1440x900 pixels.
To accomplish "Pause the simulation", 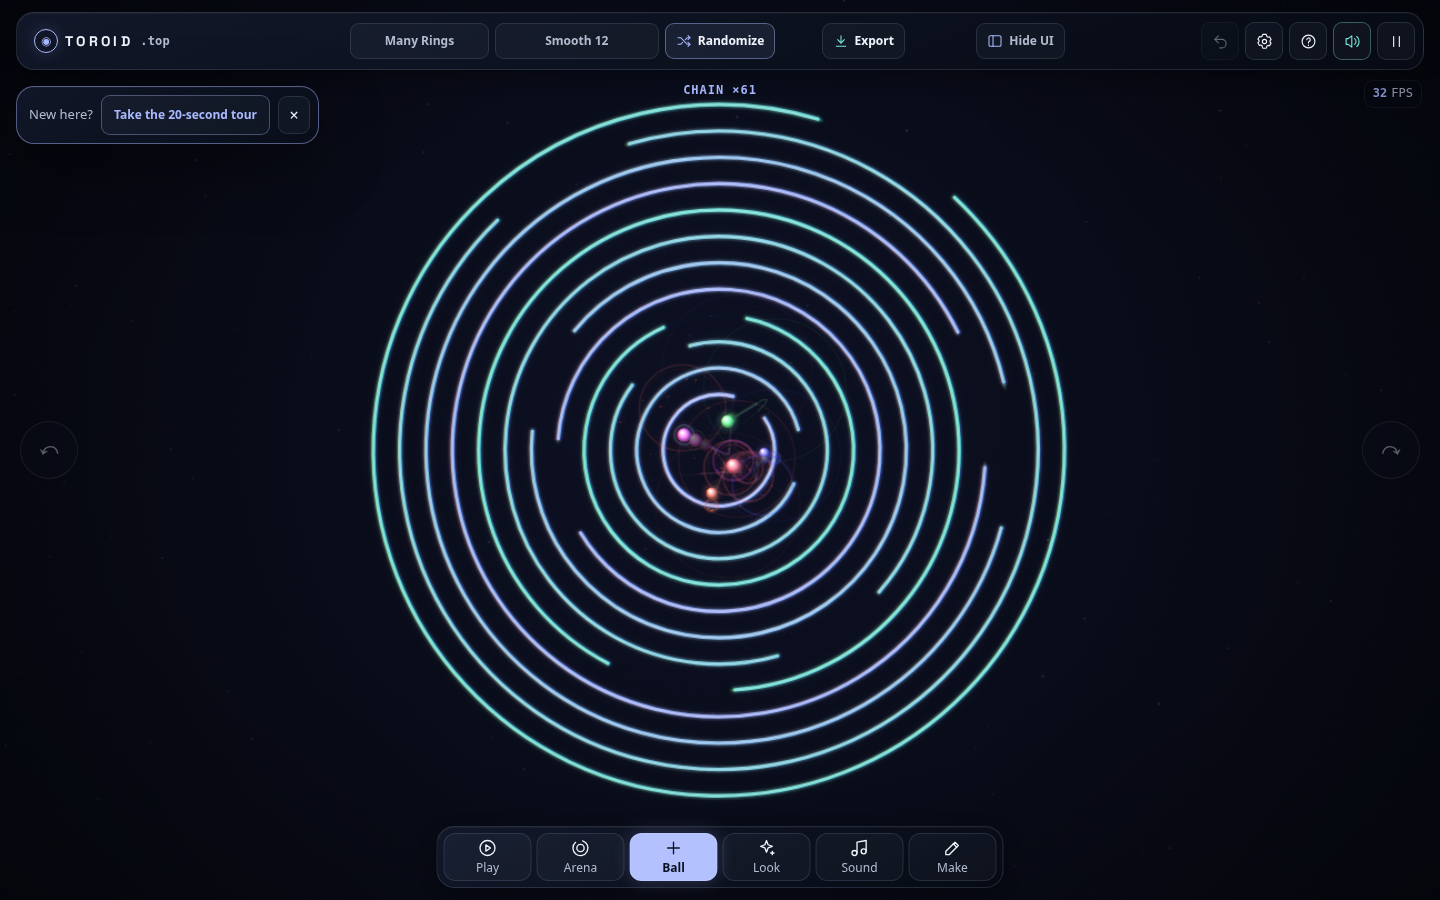I will [1396, 41].
